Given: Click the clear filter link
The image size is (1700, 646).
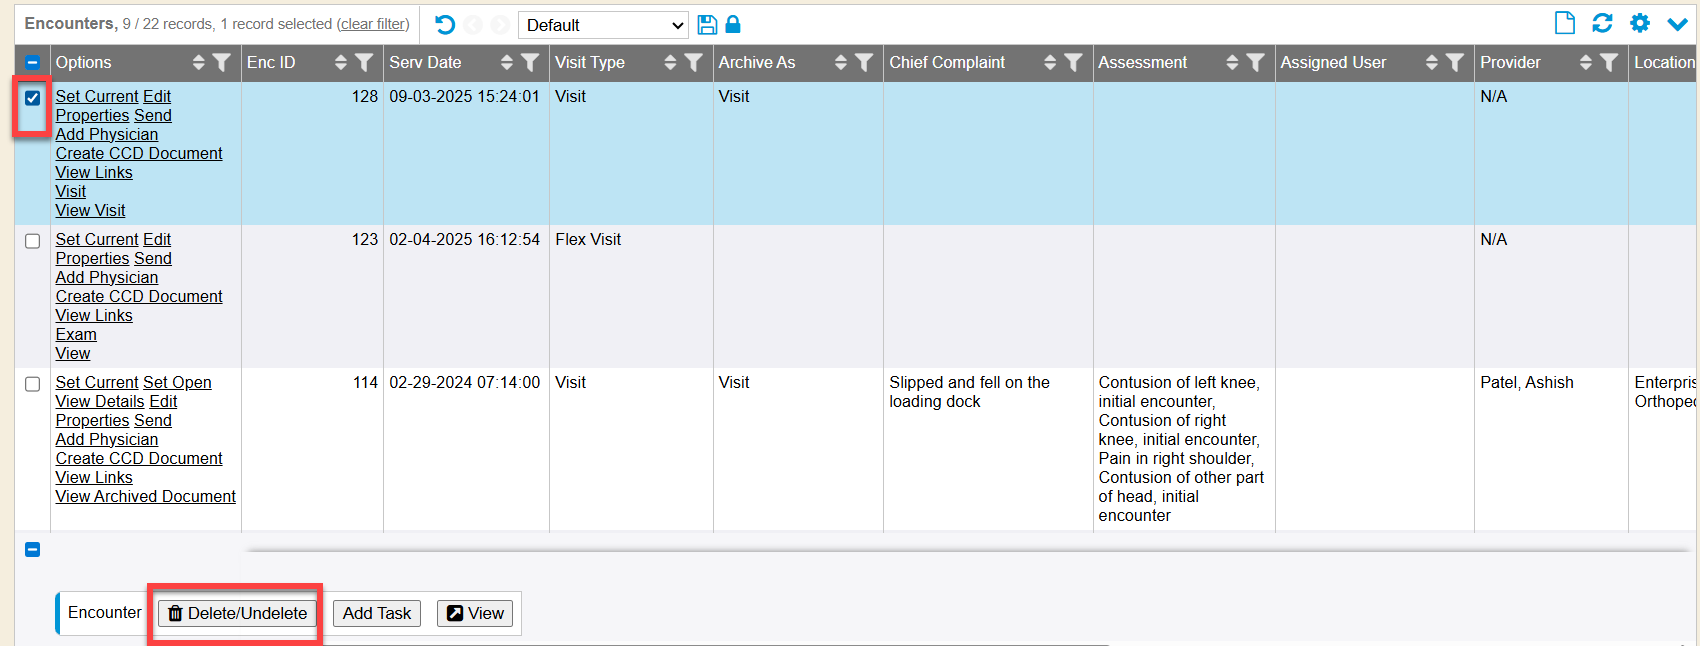Looking at the screenshot, I should coord(373,24).
